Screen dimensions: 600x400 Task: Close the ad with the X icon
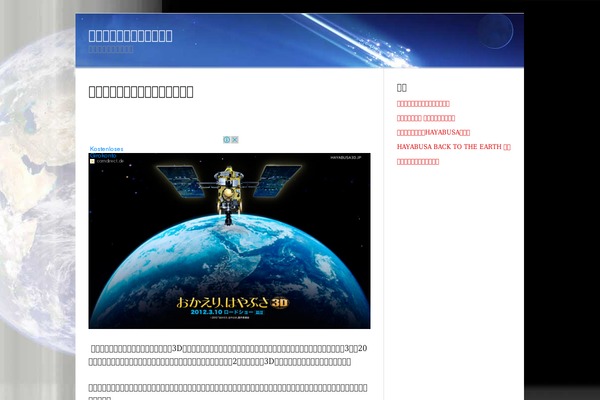(x=235, y=140)
